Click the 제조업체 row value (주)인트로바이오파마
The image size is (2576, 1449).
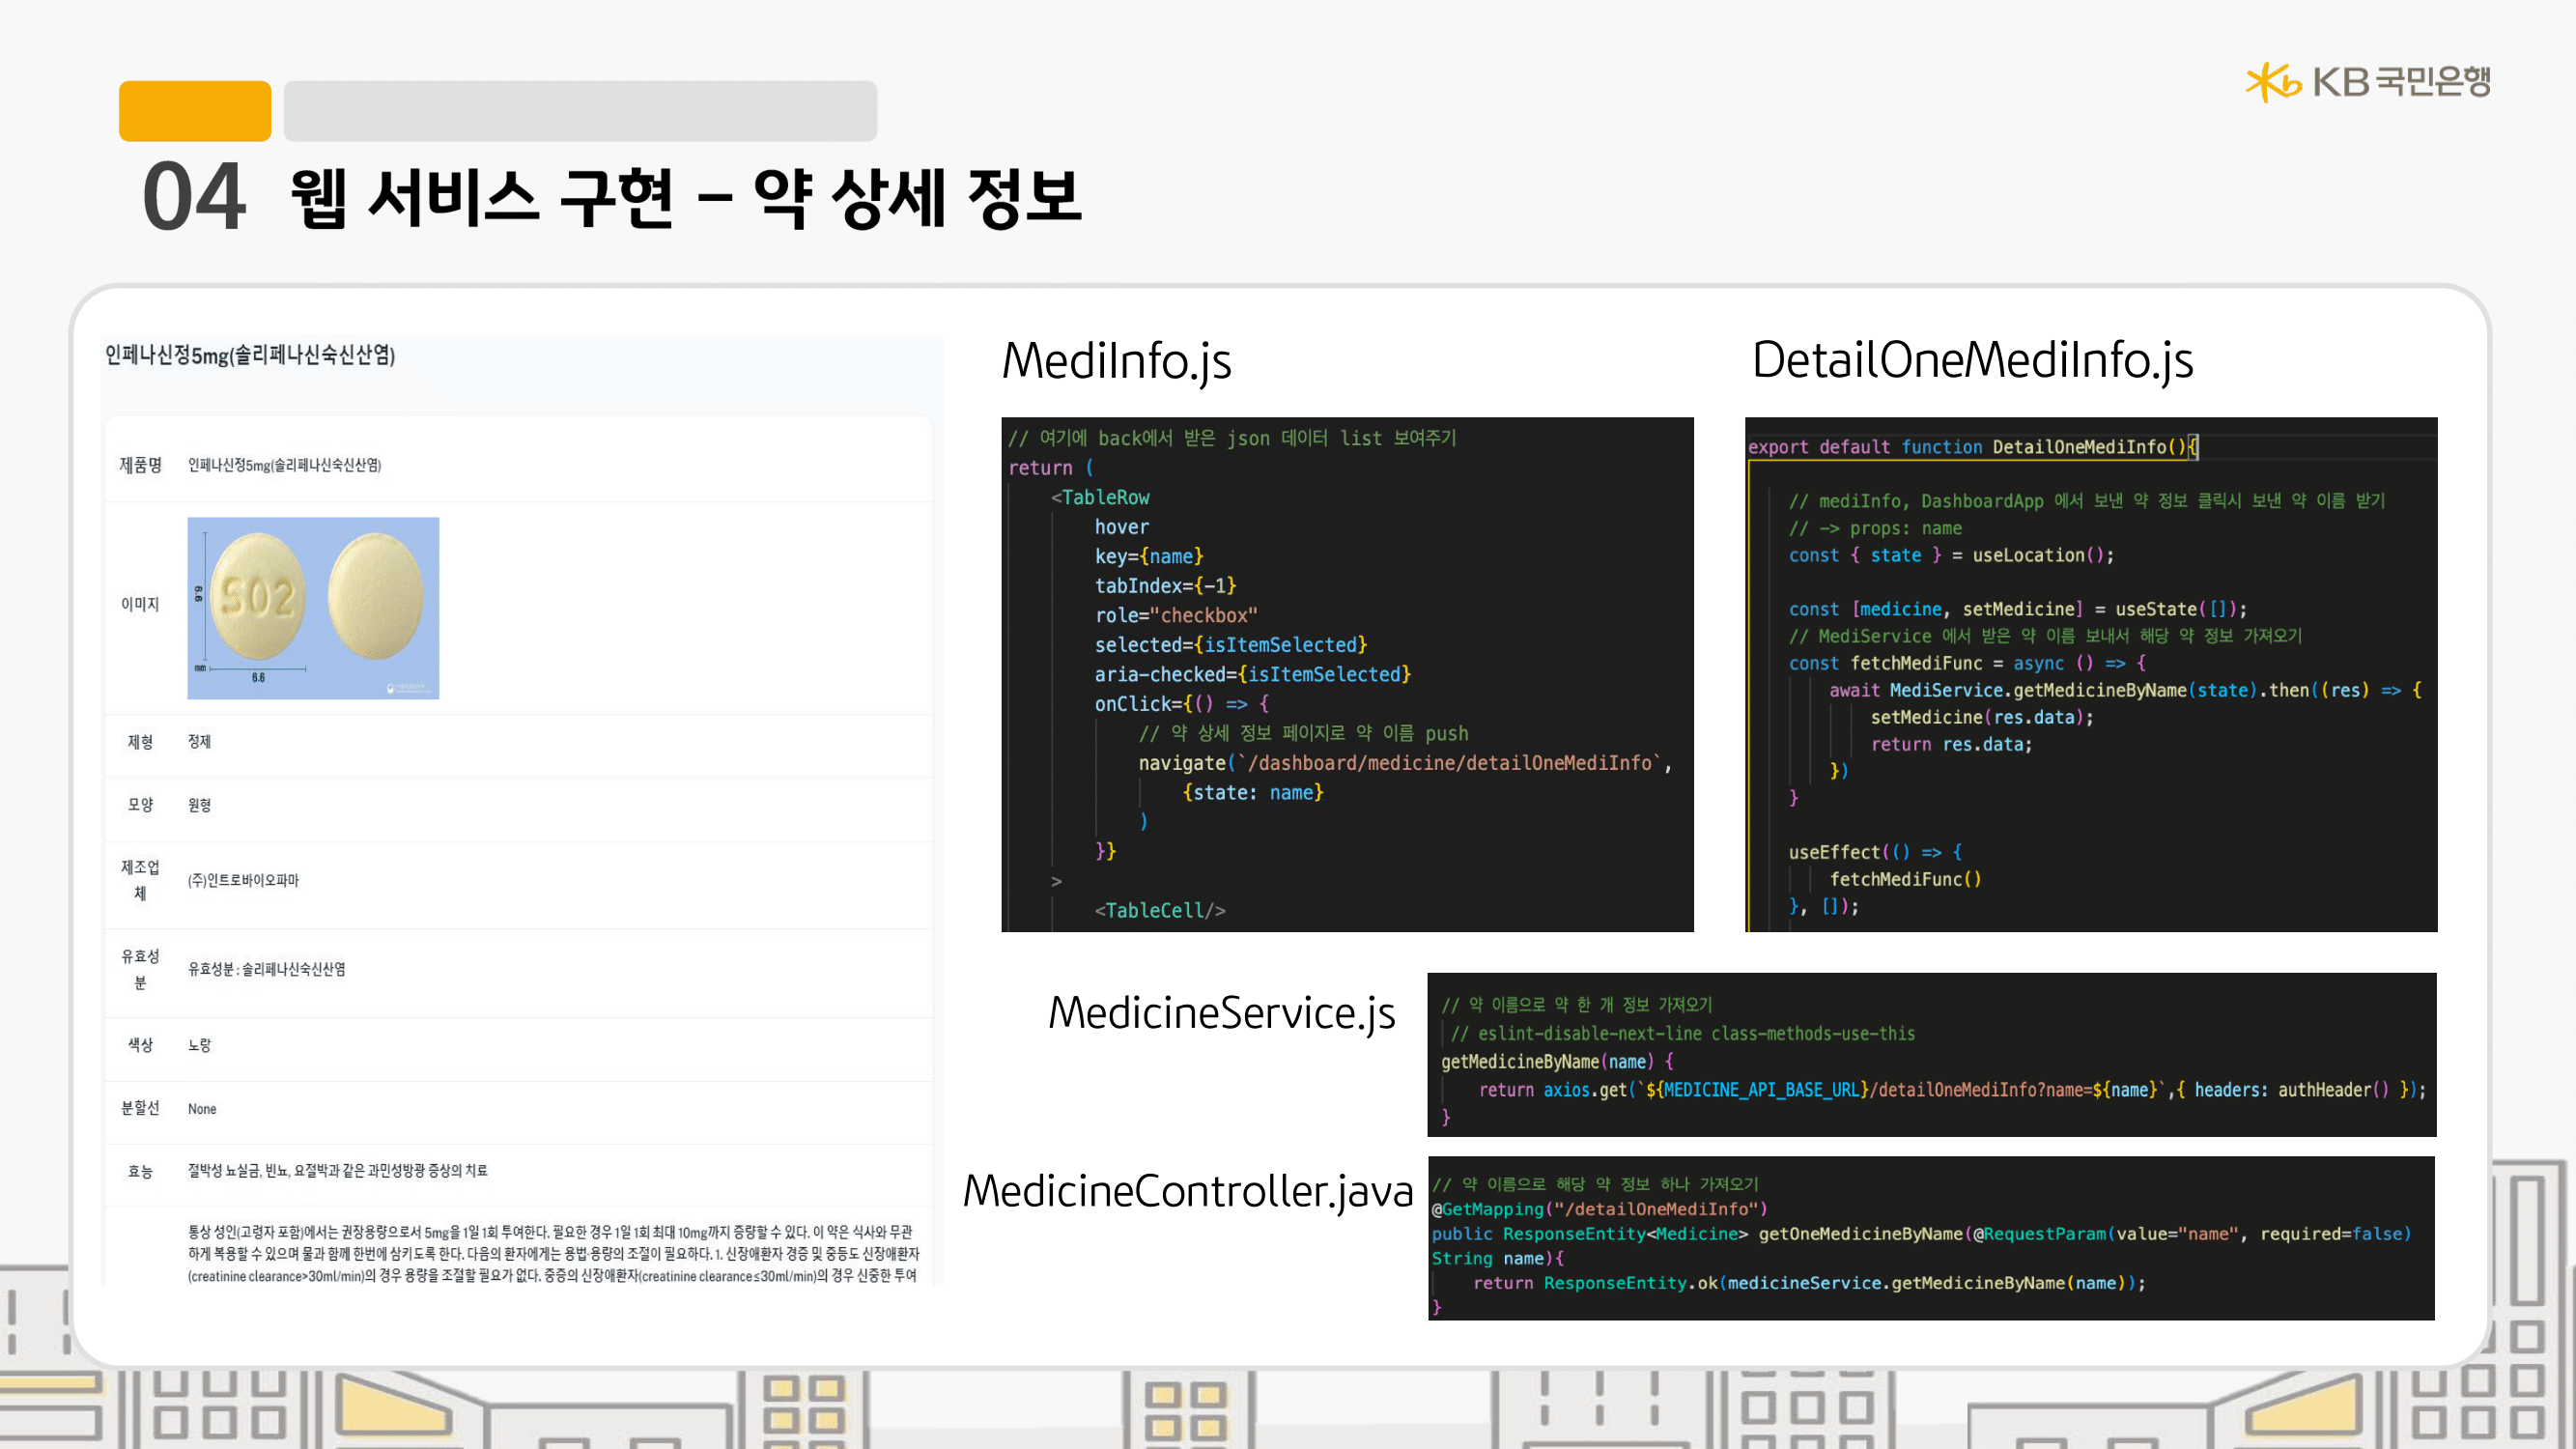tap(243, 880)
